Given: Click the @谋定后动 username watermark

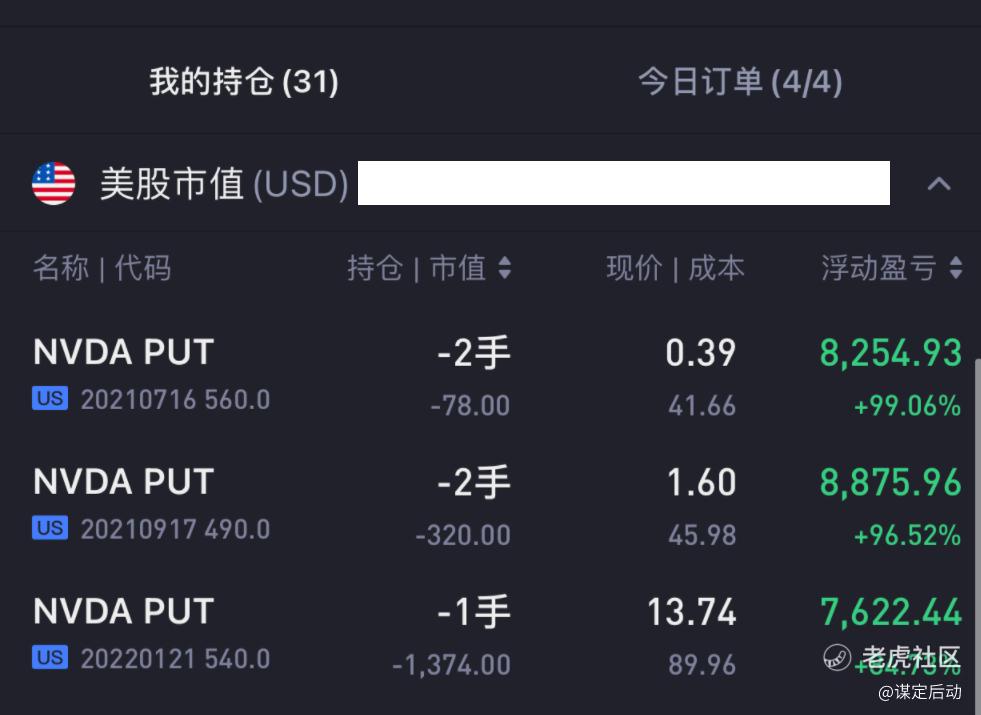Looking at the screenshot, I should pyautogui.click(x=920, y=692).
